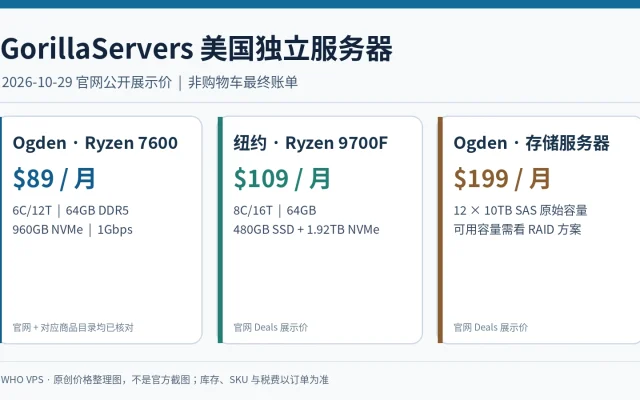Select the 12 × 10TB SAS 原始容量 line
Viewport: 640px width, 400px height.
520,211
